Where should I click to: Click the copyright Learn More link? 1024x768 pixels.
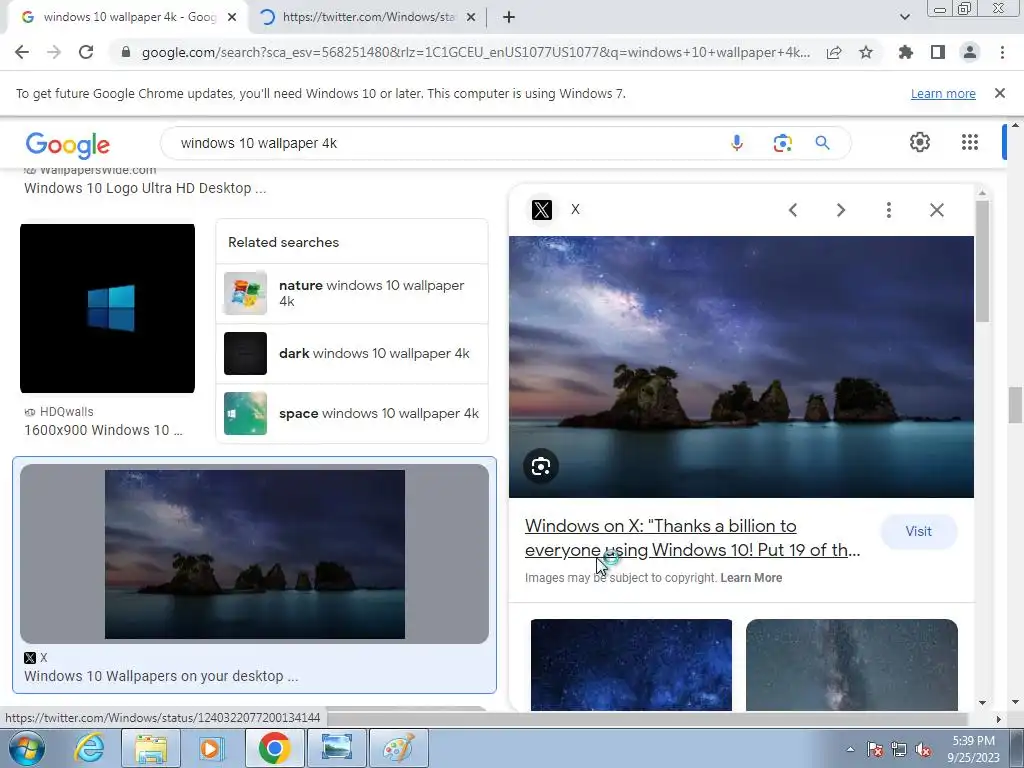(751, 577)
